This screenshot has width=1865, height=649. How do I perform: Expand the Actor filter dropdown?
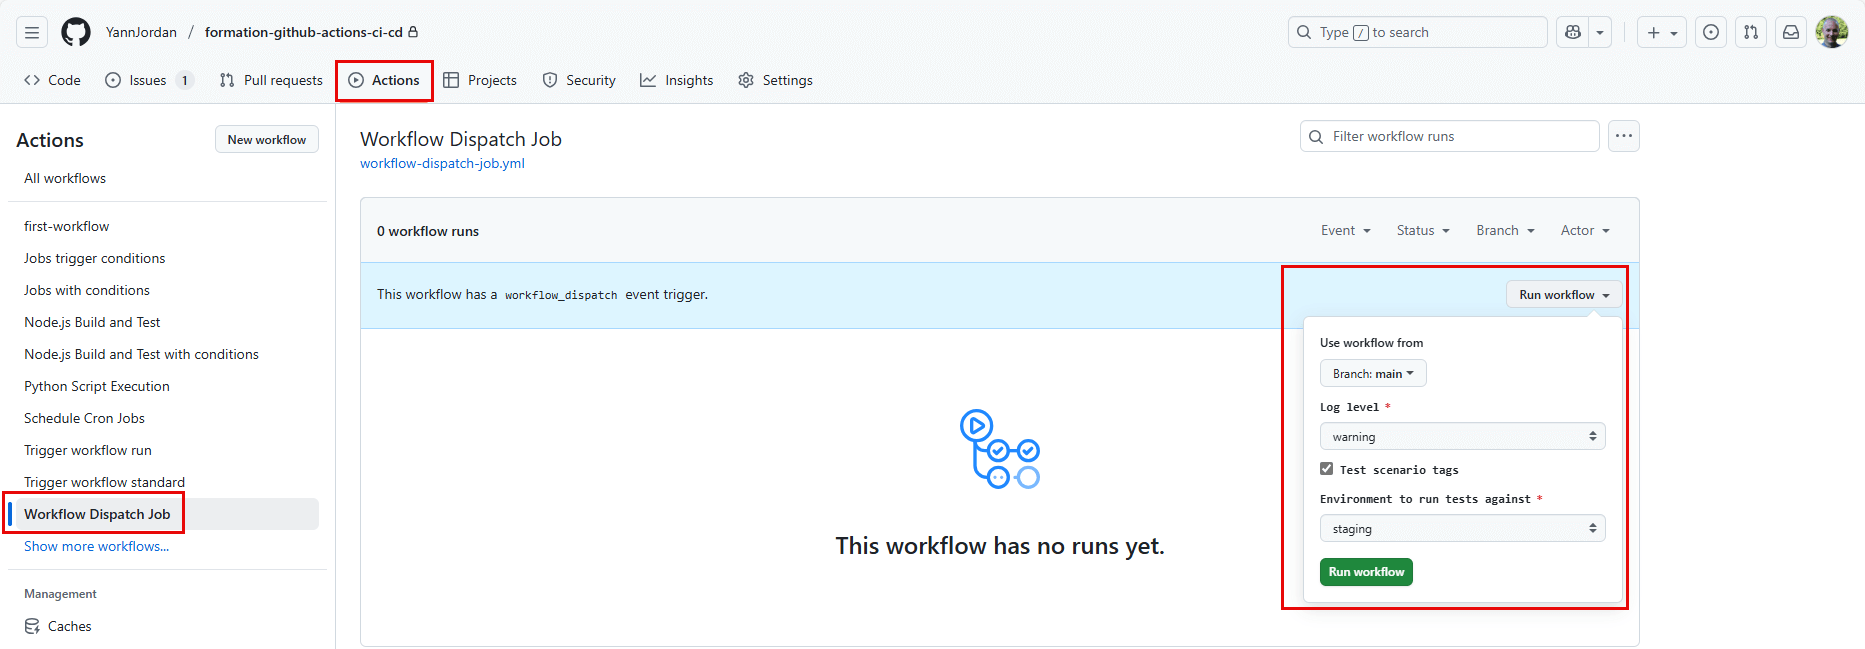1585,230
